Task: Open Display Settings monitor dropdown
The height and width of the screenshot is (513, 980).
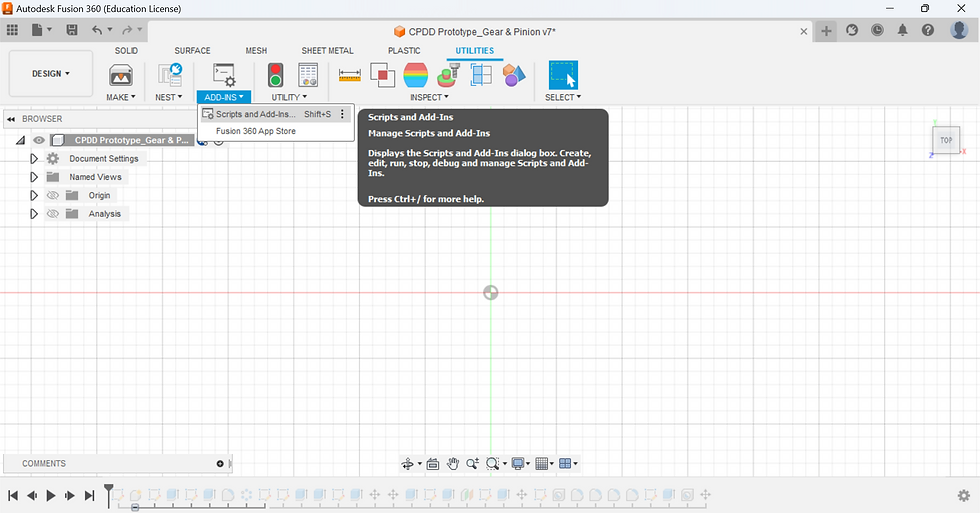Action: pos(521,464)
